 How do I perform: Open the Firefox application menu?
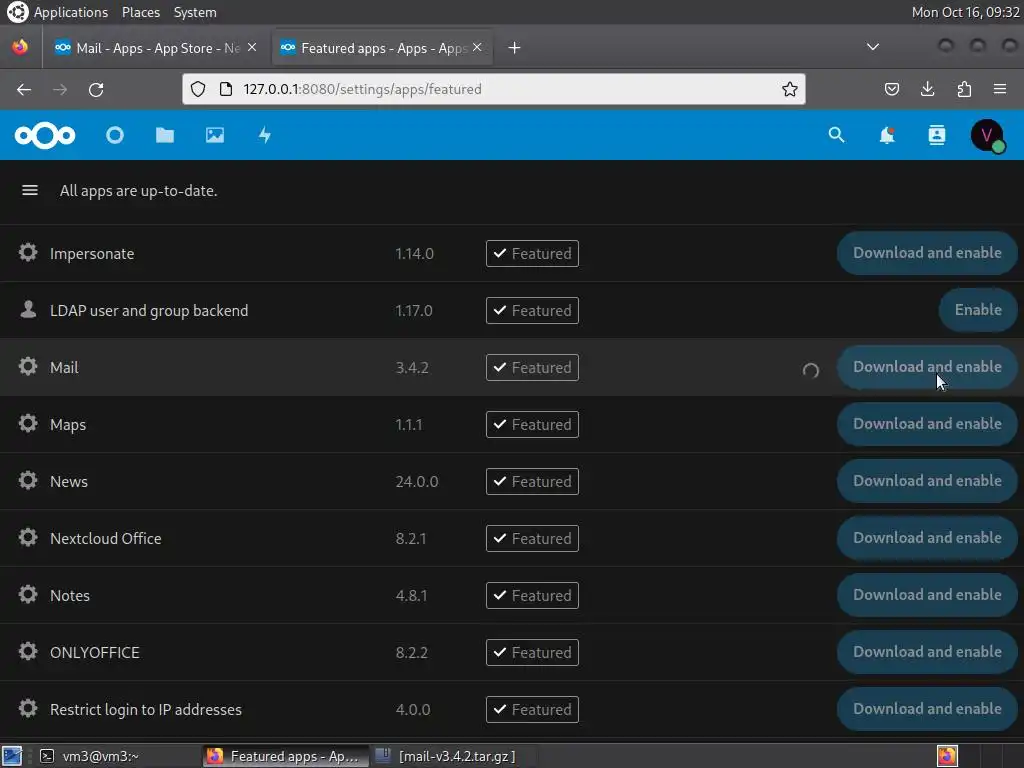[1000, 89]
